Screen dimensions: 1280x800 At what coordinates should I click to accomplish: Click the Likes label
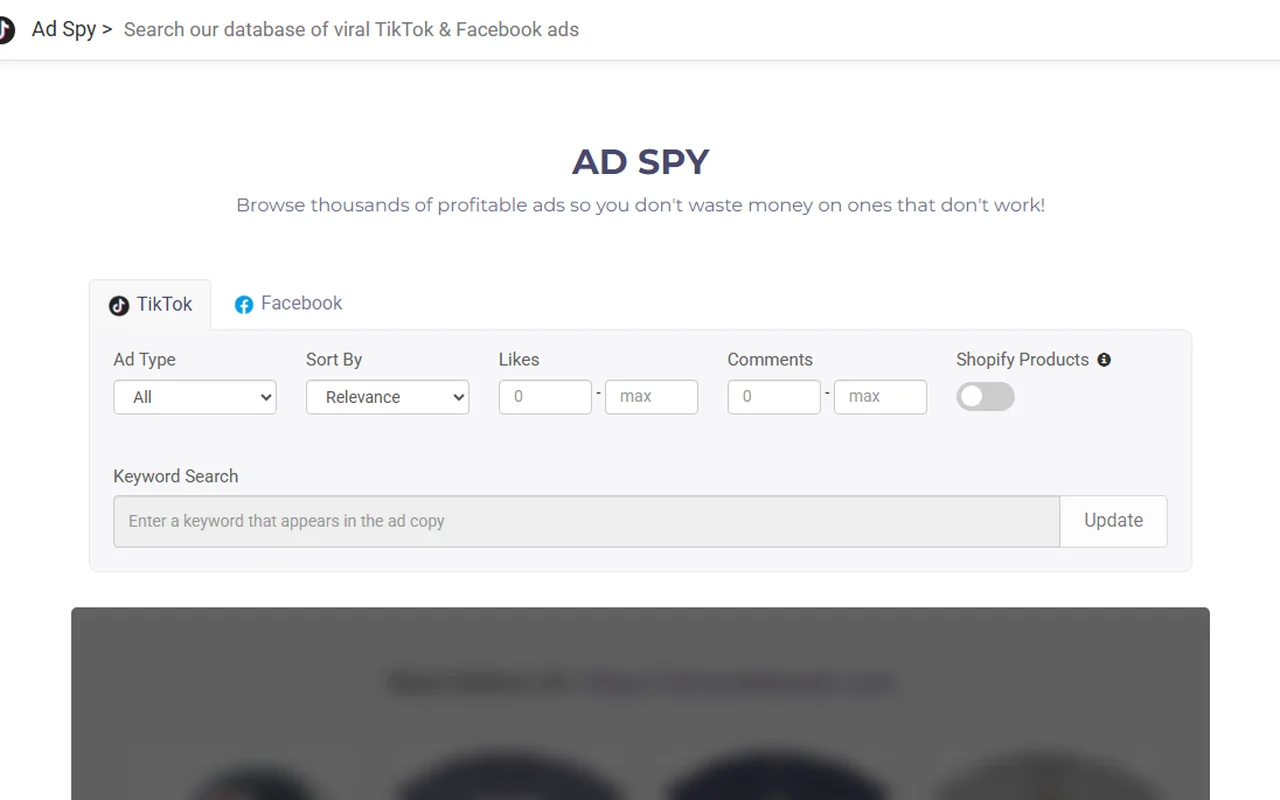coord(519,360)
